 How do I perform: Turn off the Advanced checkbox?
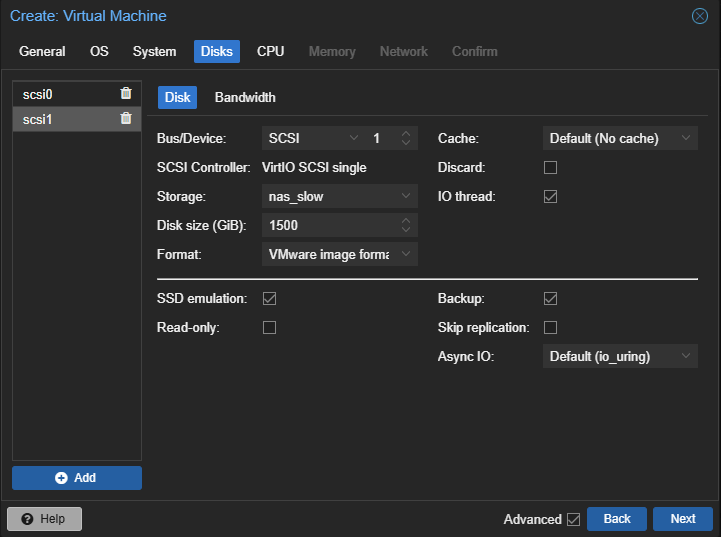tap(573, 519)
